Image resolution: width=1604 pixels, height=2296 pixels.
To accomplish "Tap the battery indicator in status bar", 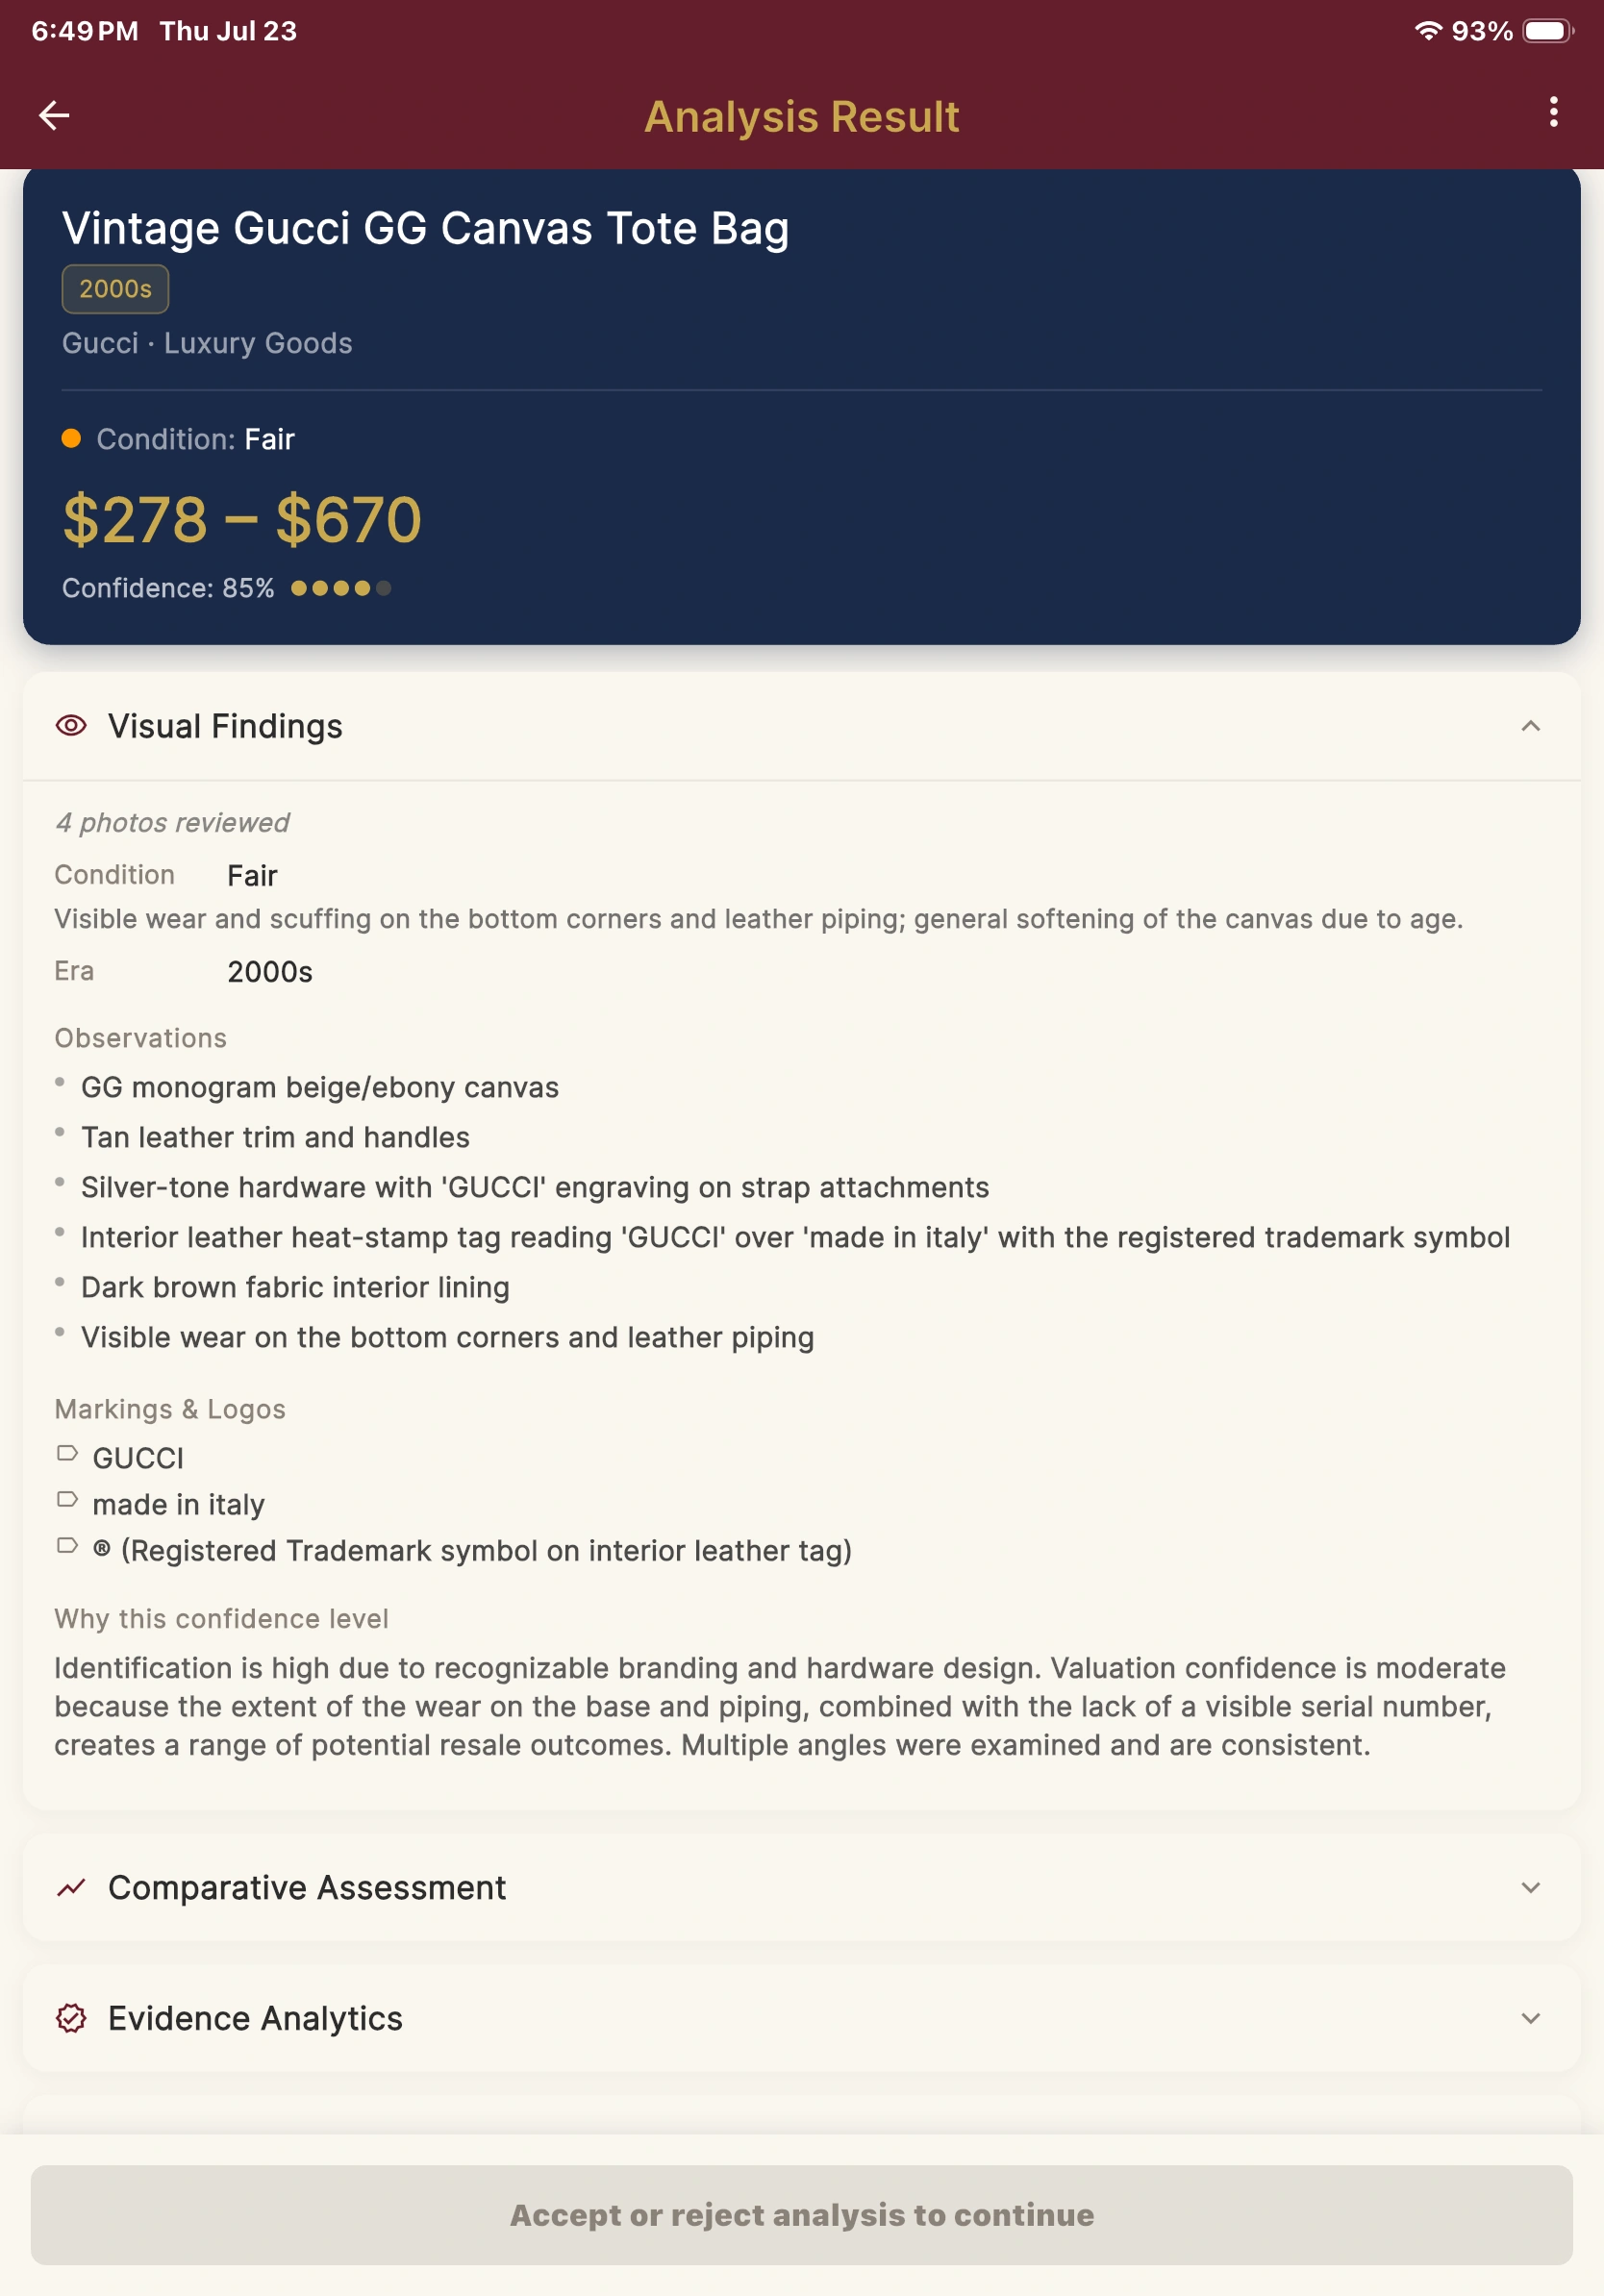I will (x=1548, y=31).
